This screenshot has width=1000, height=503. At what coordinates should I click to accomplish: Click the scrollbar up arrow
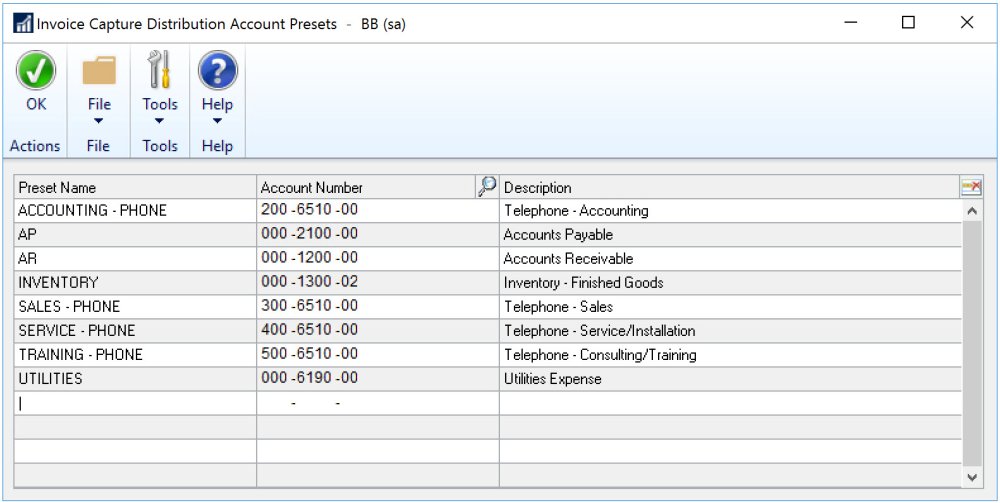tap(972, 210)
